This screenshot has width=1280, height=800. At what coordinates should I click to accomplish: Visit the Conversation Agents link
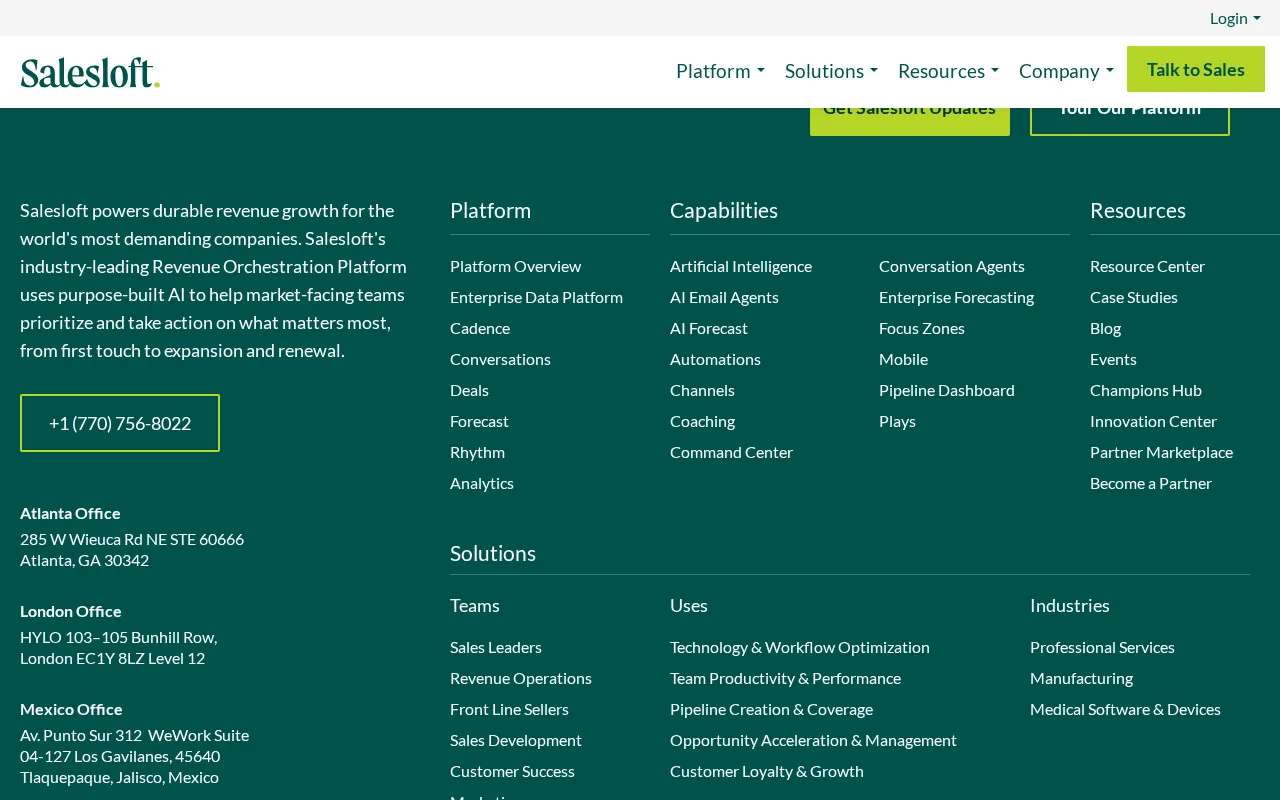click(x=952, y=266)
